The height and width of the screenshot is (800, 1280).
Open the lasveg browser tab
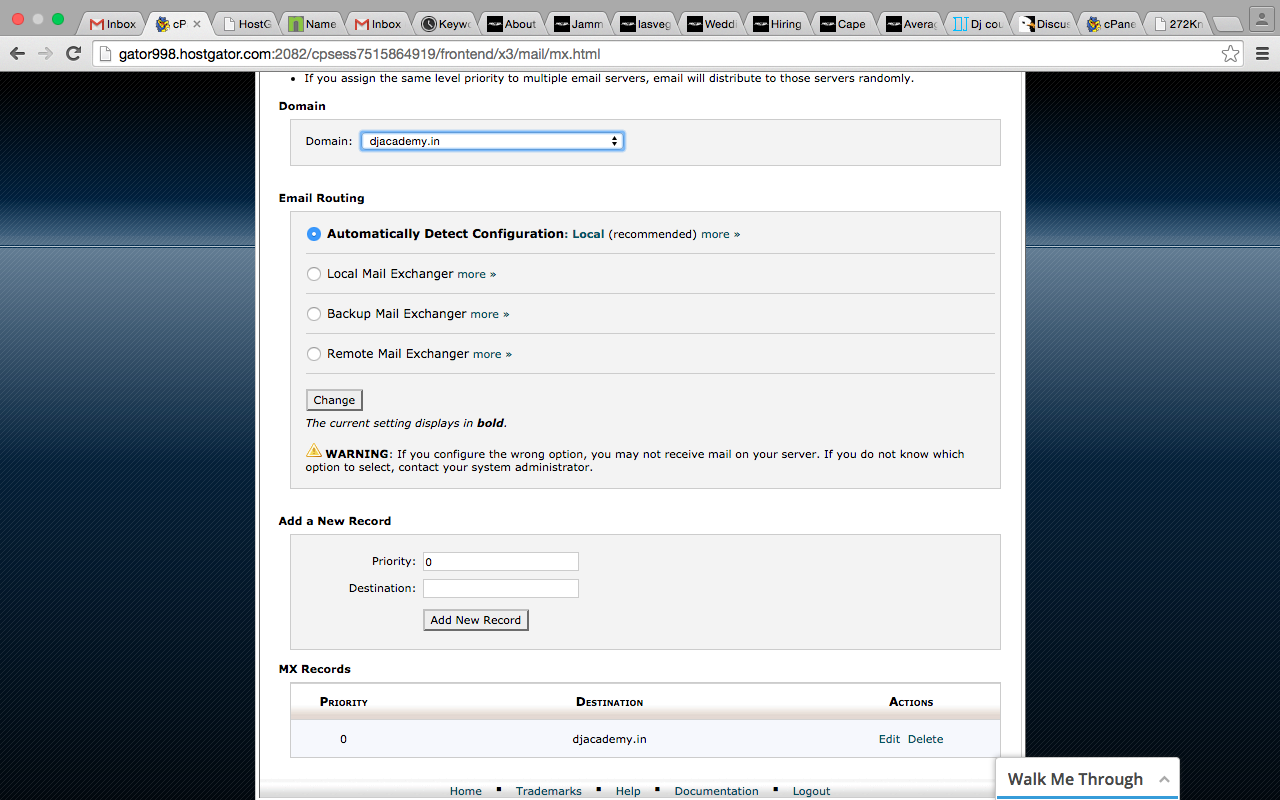pyautogui.click(x=644, y=24)
